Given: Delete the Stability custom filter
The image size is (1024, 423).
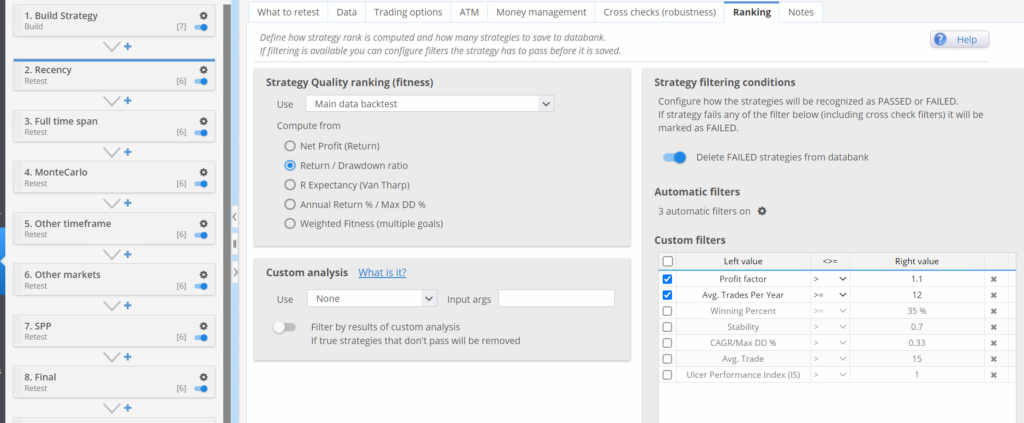Looking at the screenshot, I should [993, 326].
